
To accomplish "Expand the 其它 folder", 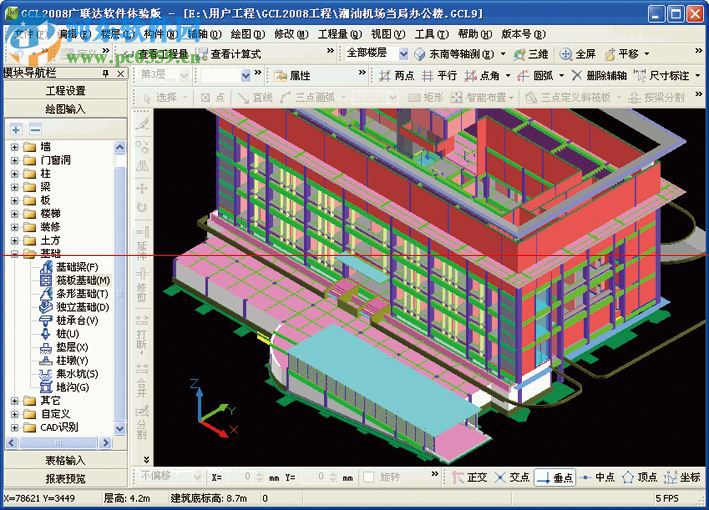I will 14,401.
